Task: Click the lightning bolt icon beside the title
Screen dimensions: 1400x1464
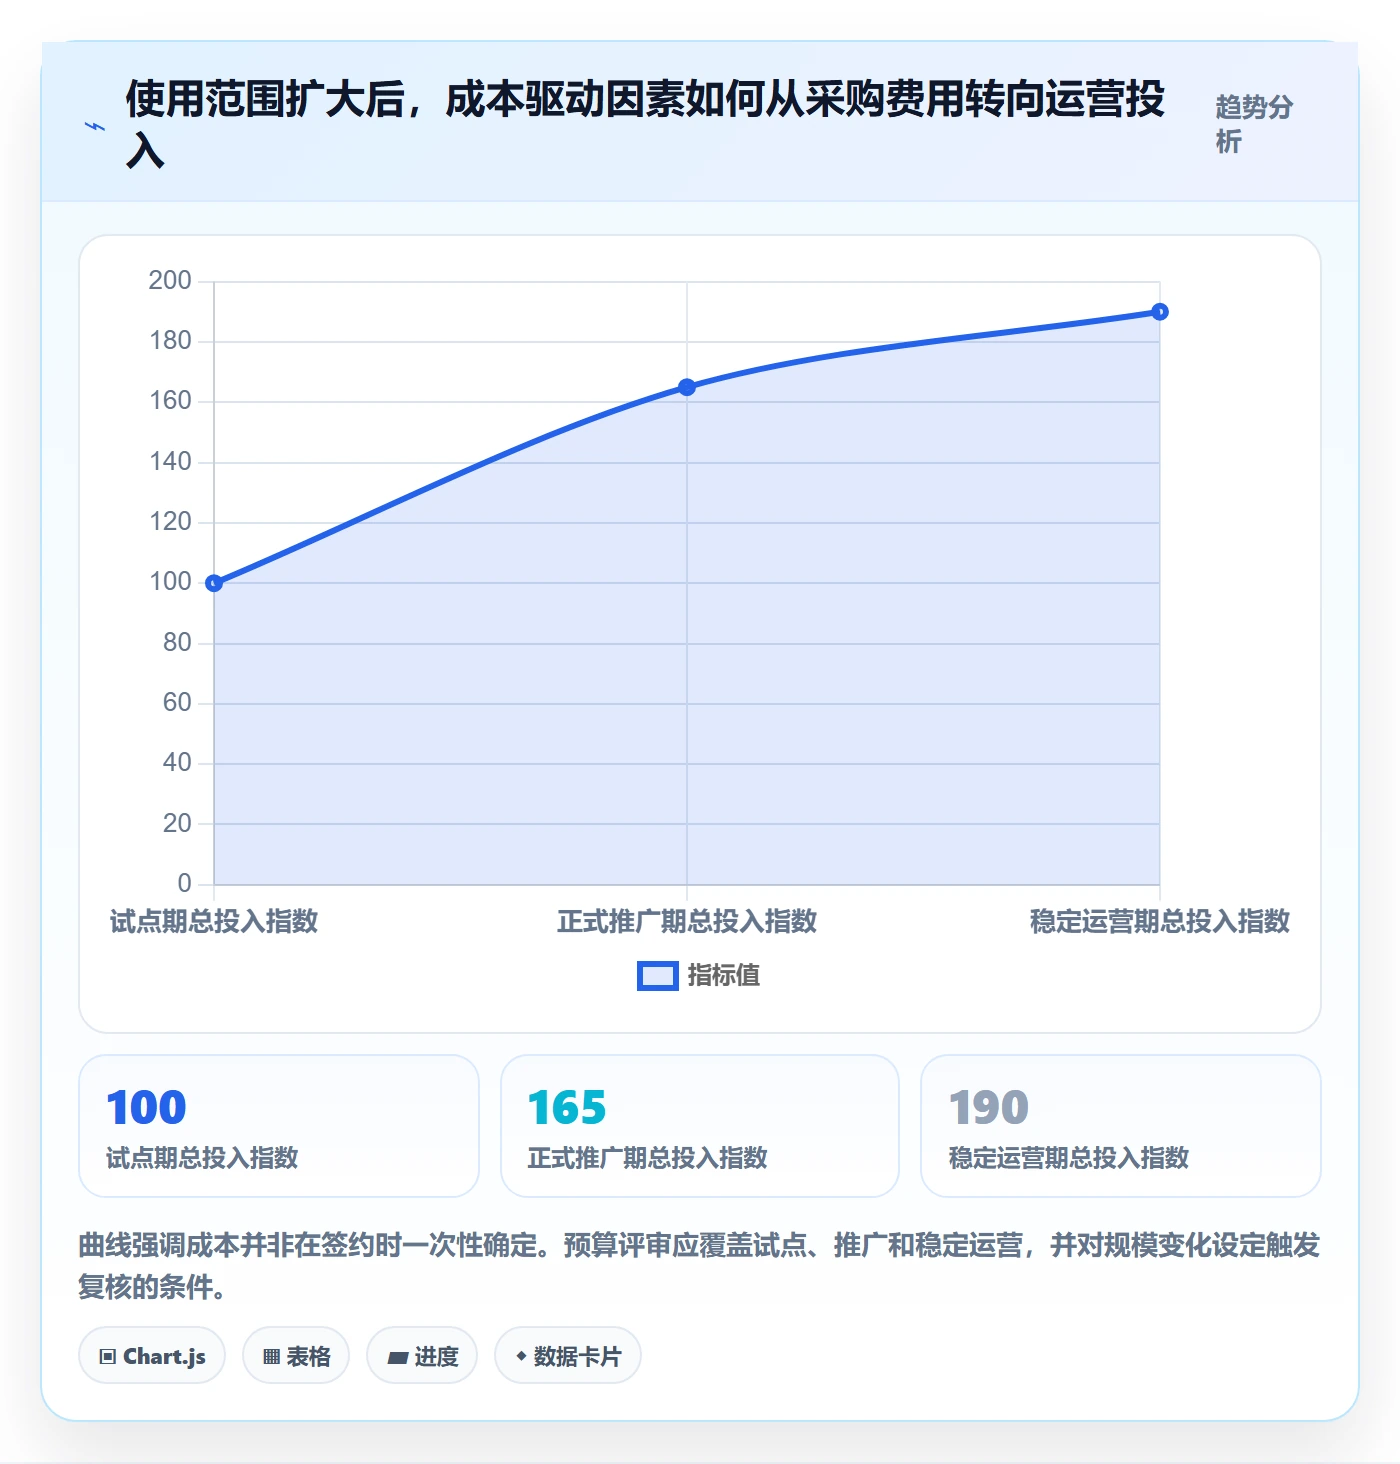Action: (95, 127)
